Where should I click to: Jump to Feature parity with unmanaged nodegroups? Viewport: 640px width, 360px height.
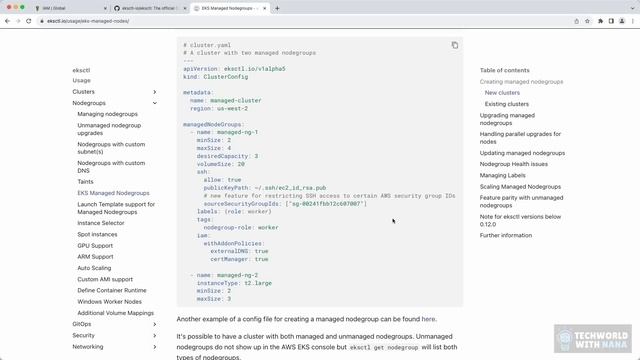coord(521,202)
